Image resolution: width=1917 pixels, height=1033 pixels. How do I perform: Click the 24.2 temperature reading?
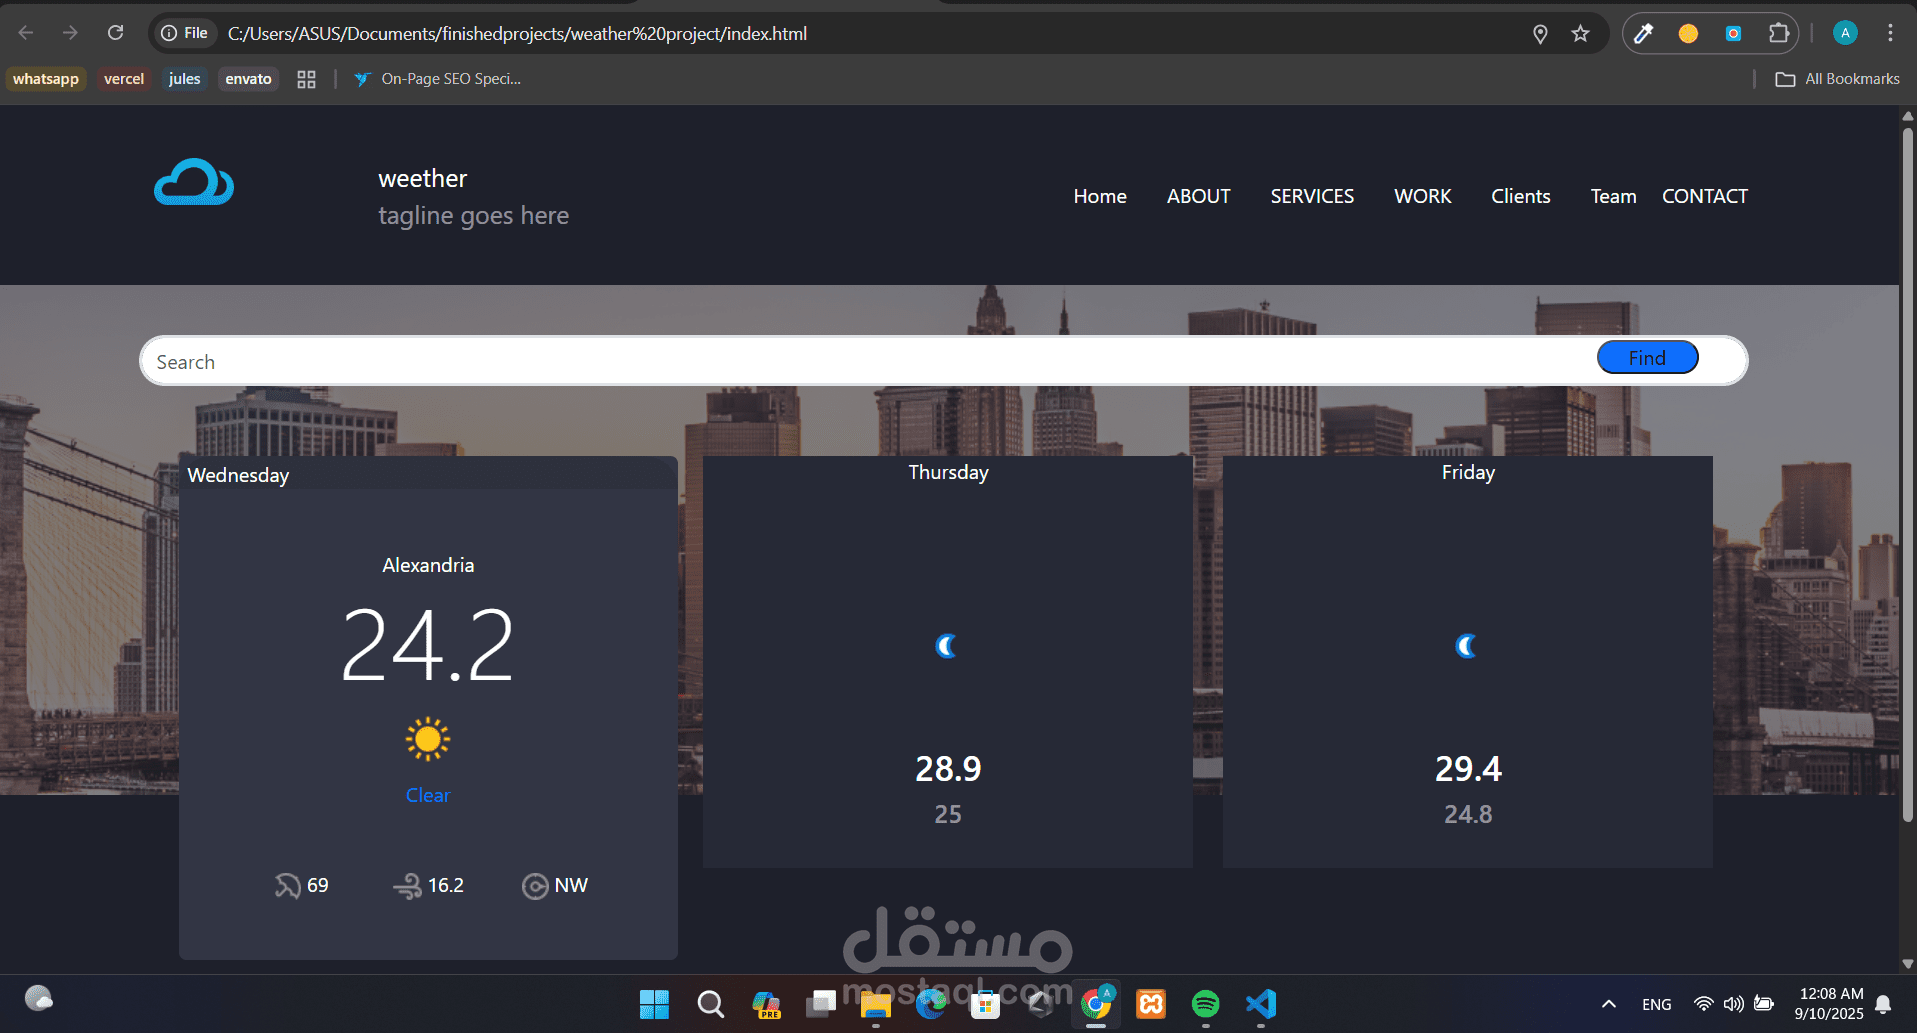pos(428,646)
